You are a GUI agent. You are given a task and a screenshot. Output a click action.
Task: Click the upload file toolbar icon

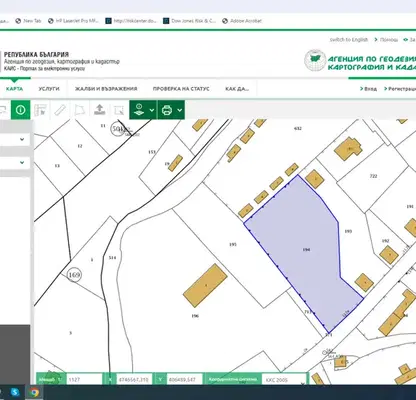(x=99, y=110)
